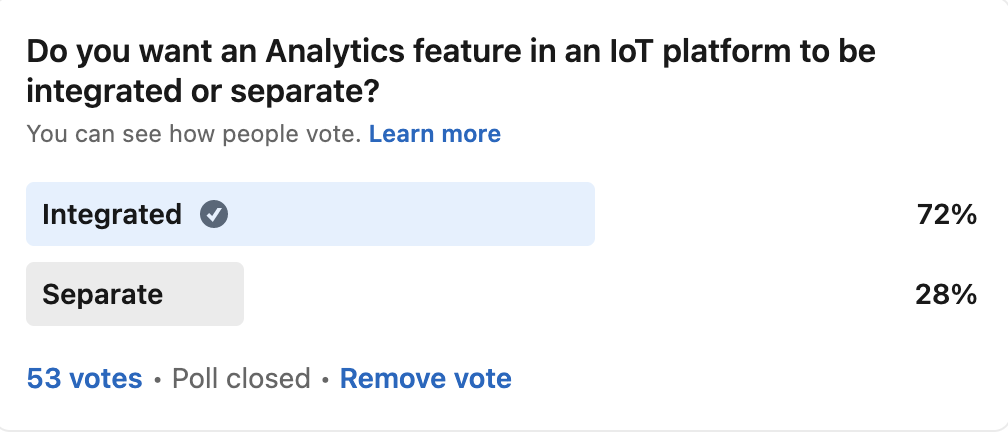The height and width of the screenshot is (432, 1008).
Task: Click Remove vote link
Action: click(x=425, y=379)
